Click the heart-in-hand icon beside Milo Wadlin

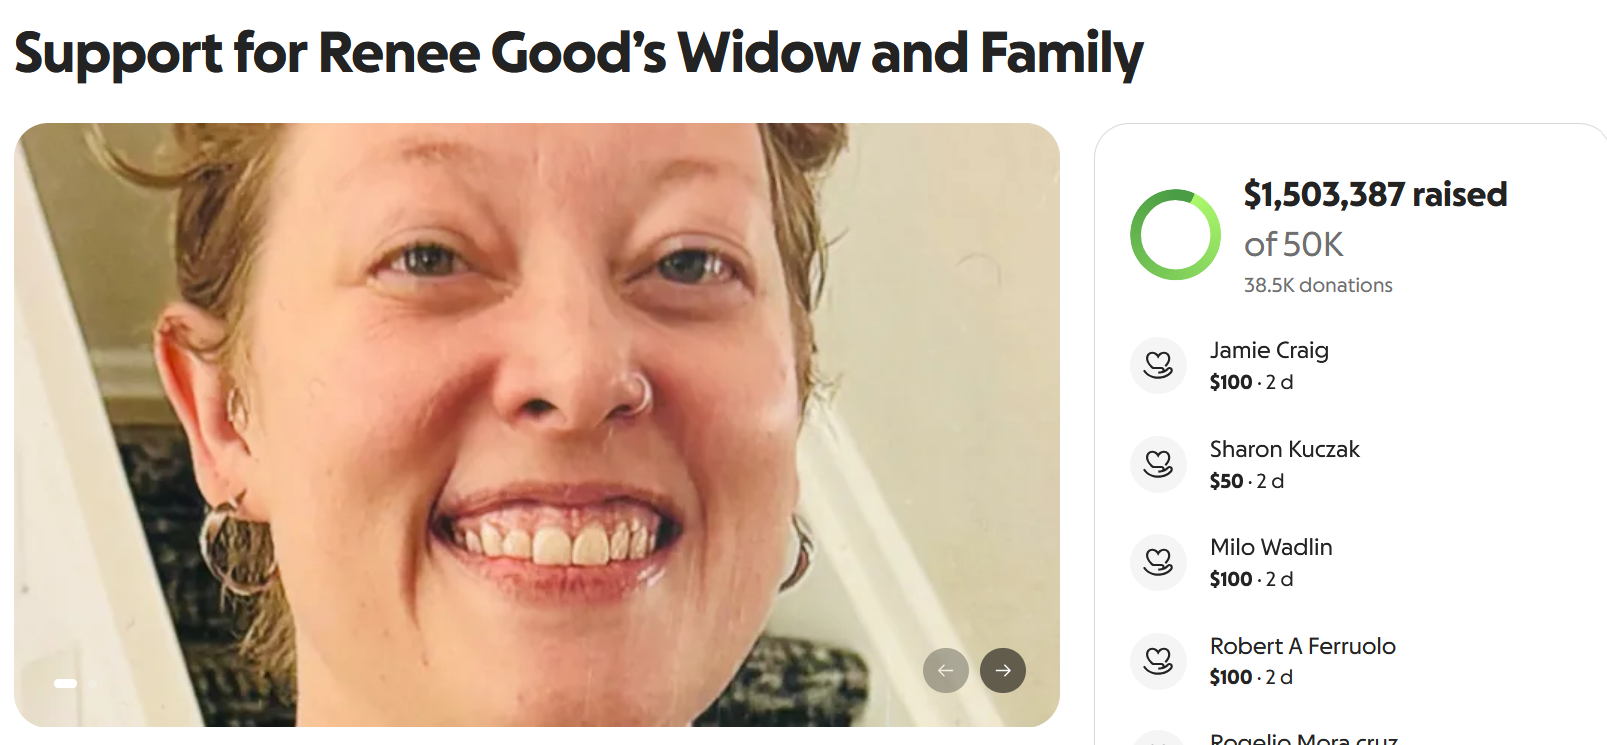point(1158,562)
